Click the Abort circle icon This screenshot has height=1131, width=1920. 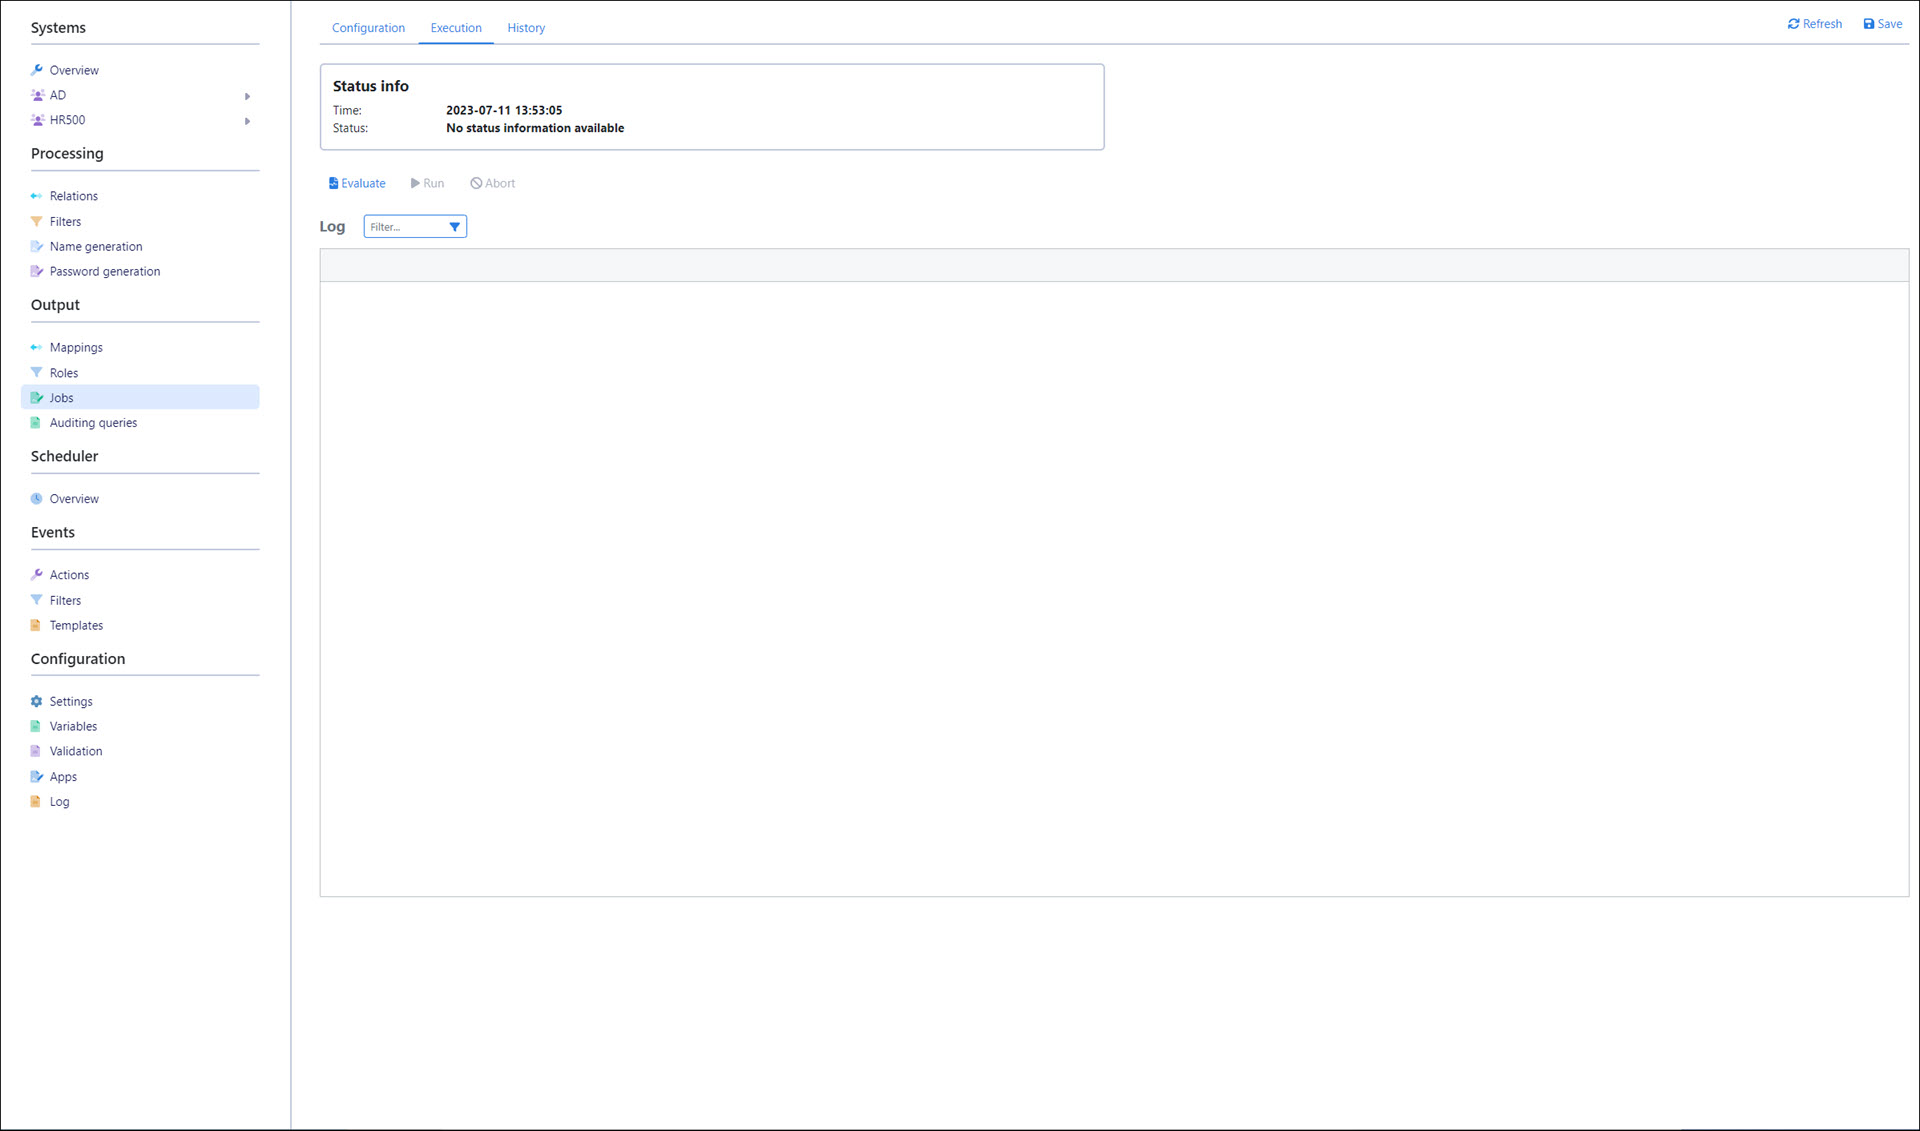tap(476, 183)
